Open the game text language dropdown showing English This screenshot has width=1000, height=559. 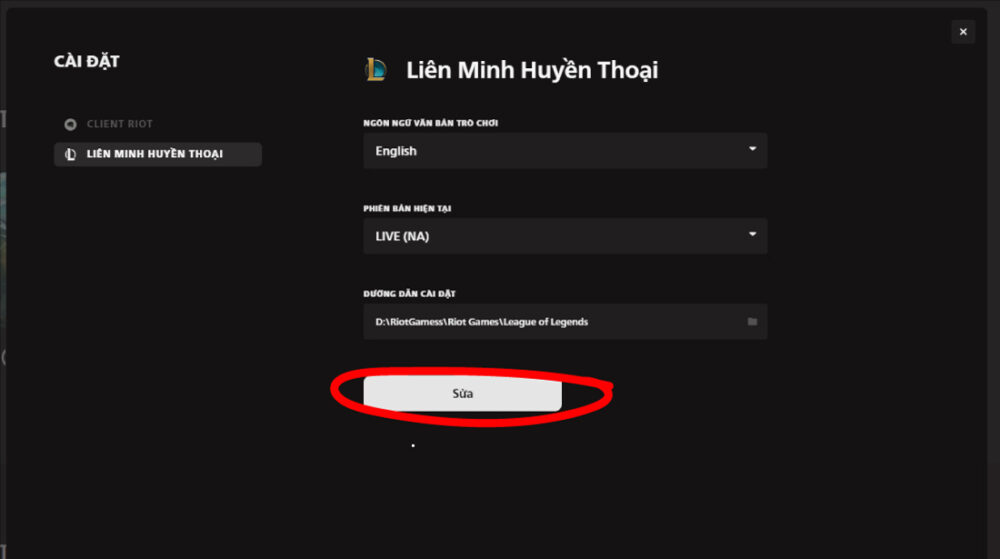(565, 151)
